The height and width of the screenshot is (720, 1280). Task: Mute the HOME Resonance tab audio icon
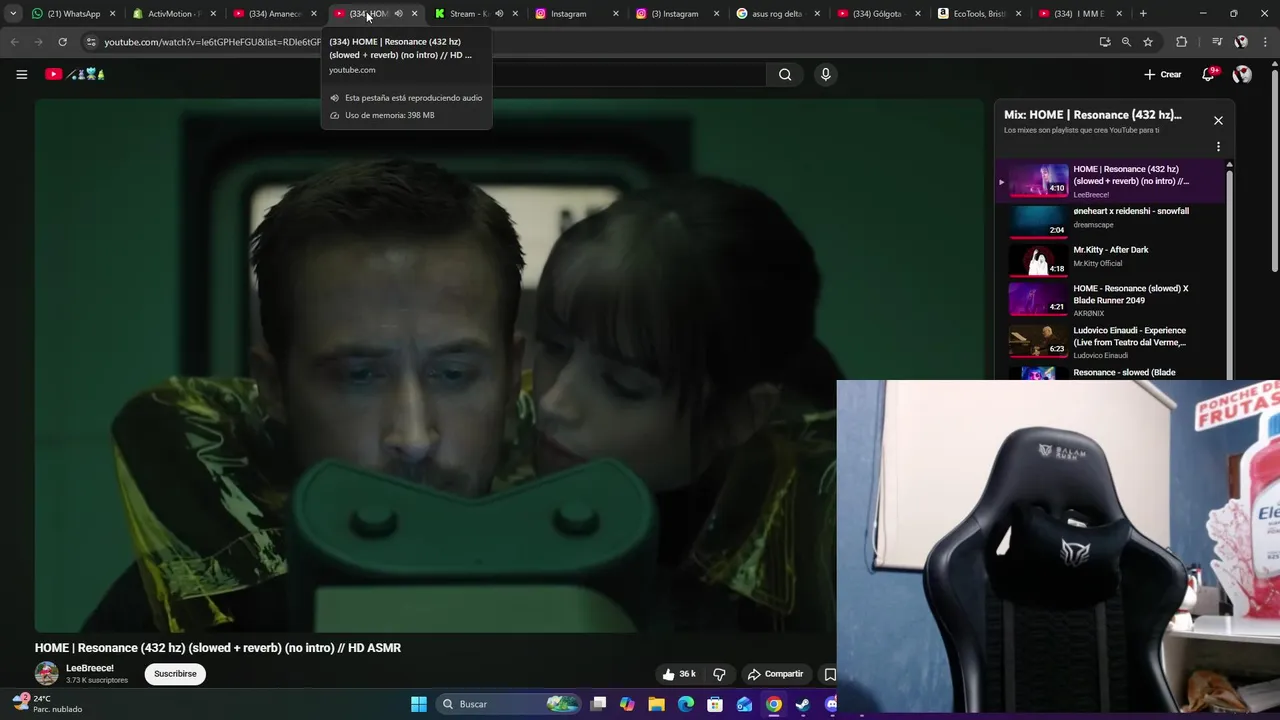(x=398, y=14)
